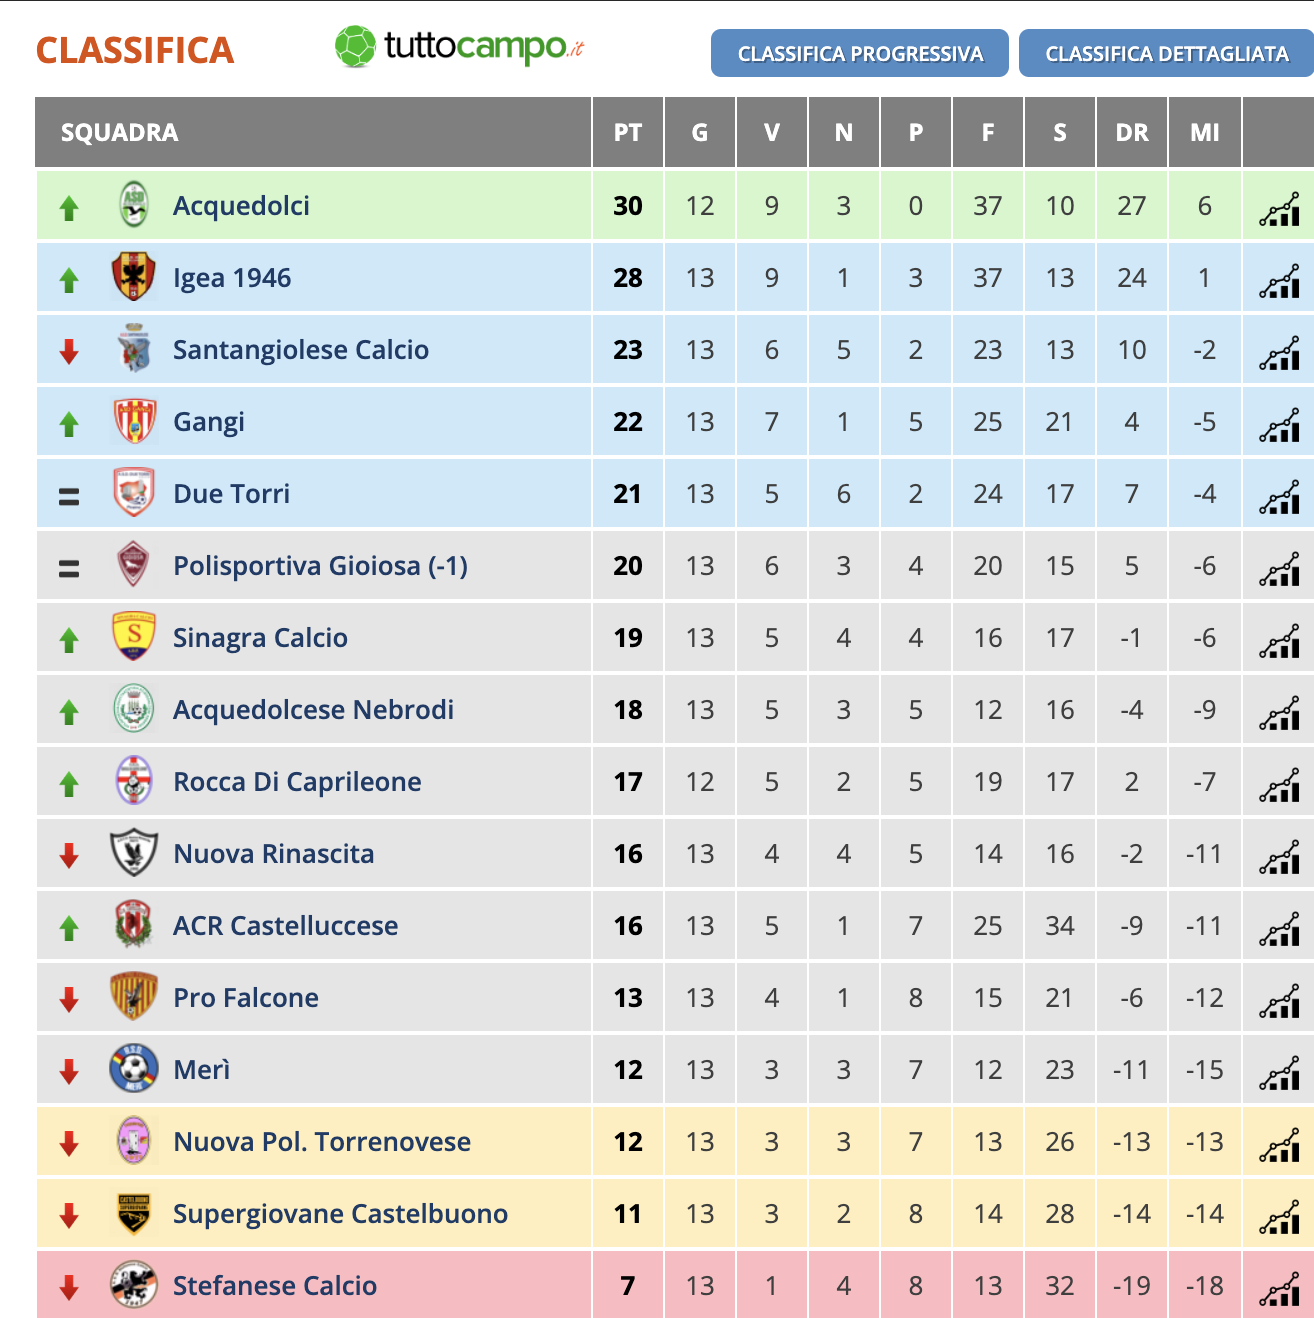The height and width of the screenshot is (1318, 1314).
Task: Click tuttocampo.it logo
Action: click(x=459, y=46)
